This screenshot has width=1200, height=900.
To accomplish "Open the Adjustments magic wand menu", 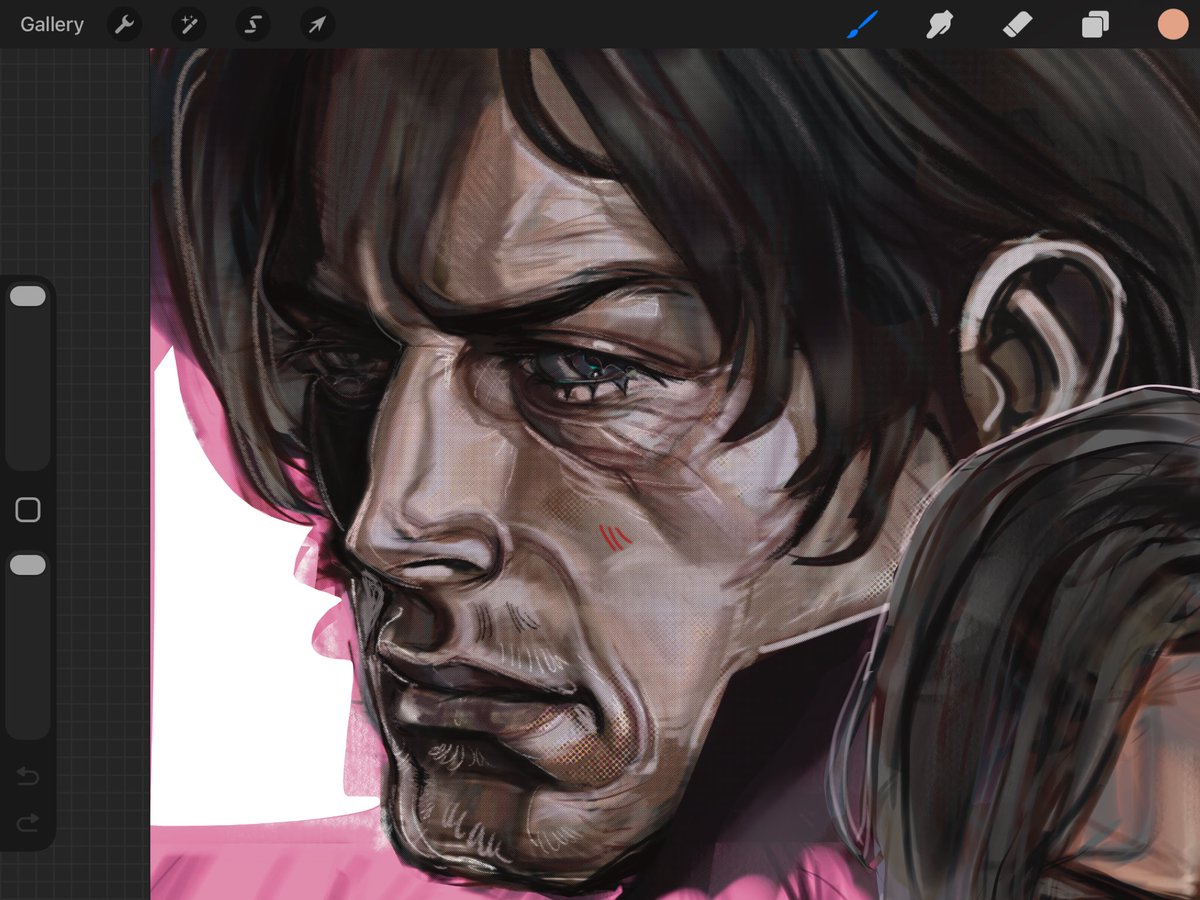I will tap(188, 25).
